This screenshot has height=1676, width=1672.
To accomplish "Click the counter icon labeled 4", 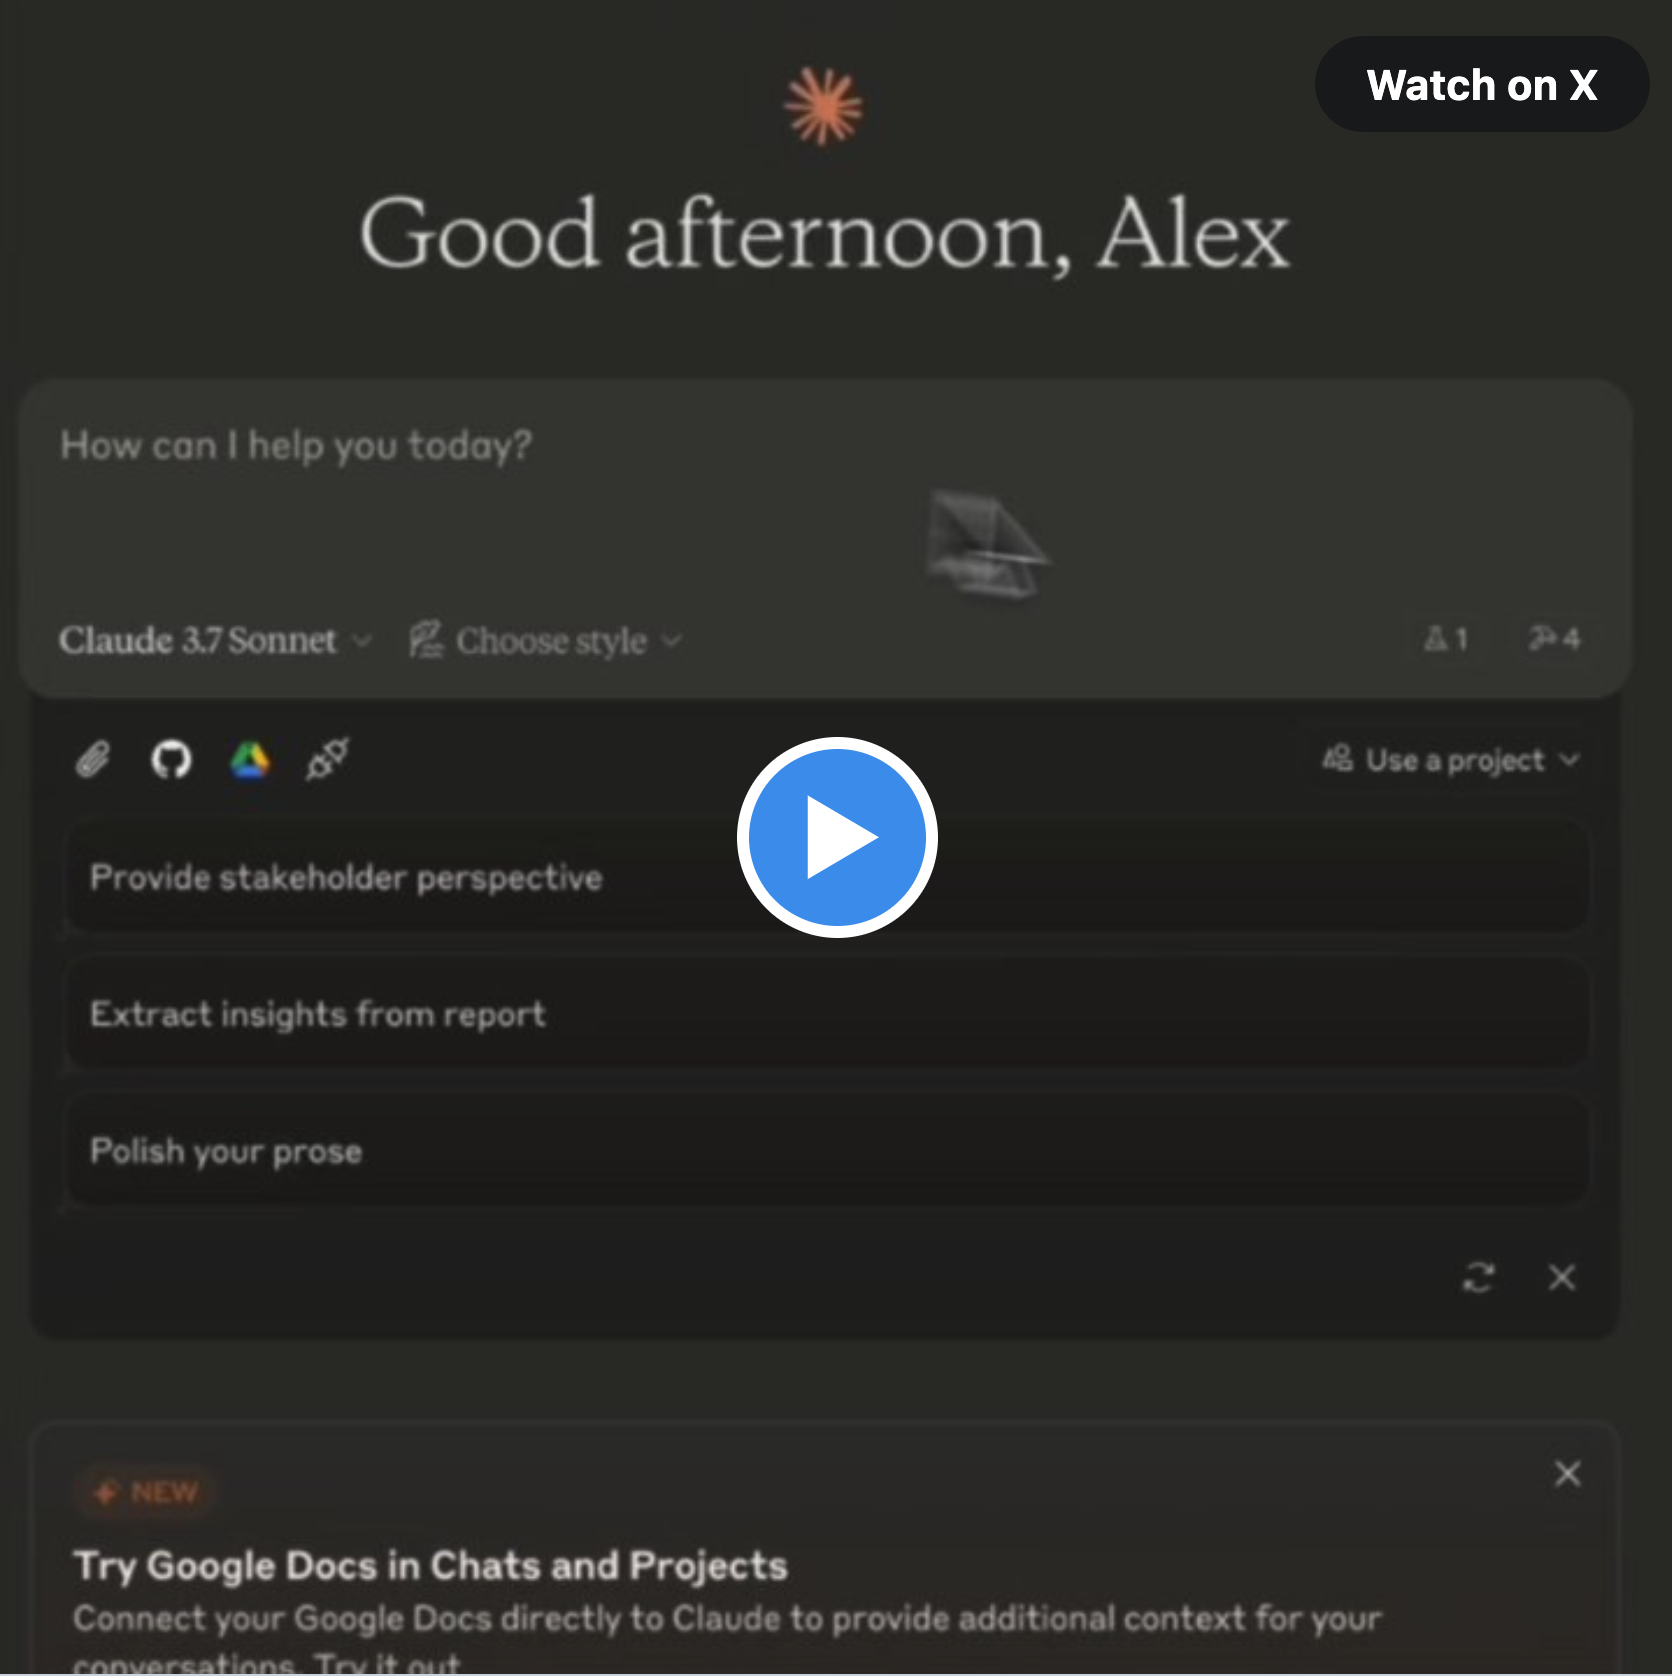I will 1555,638.
